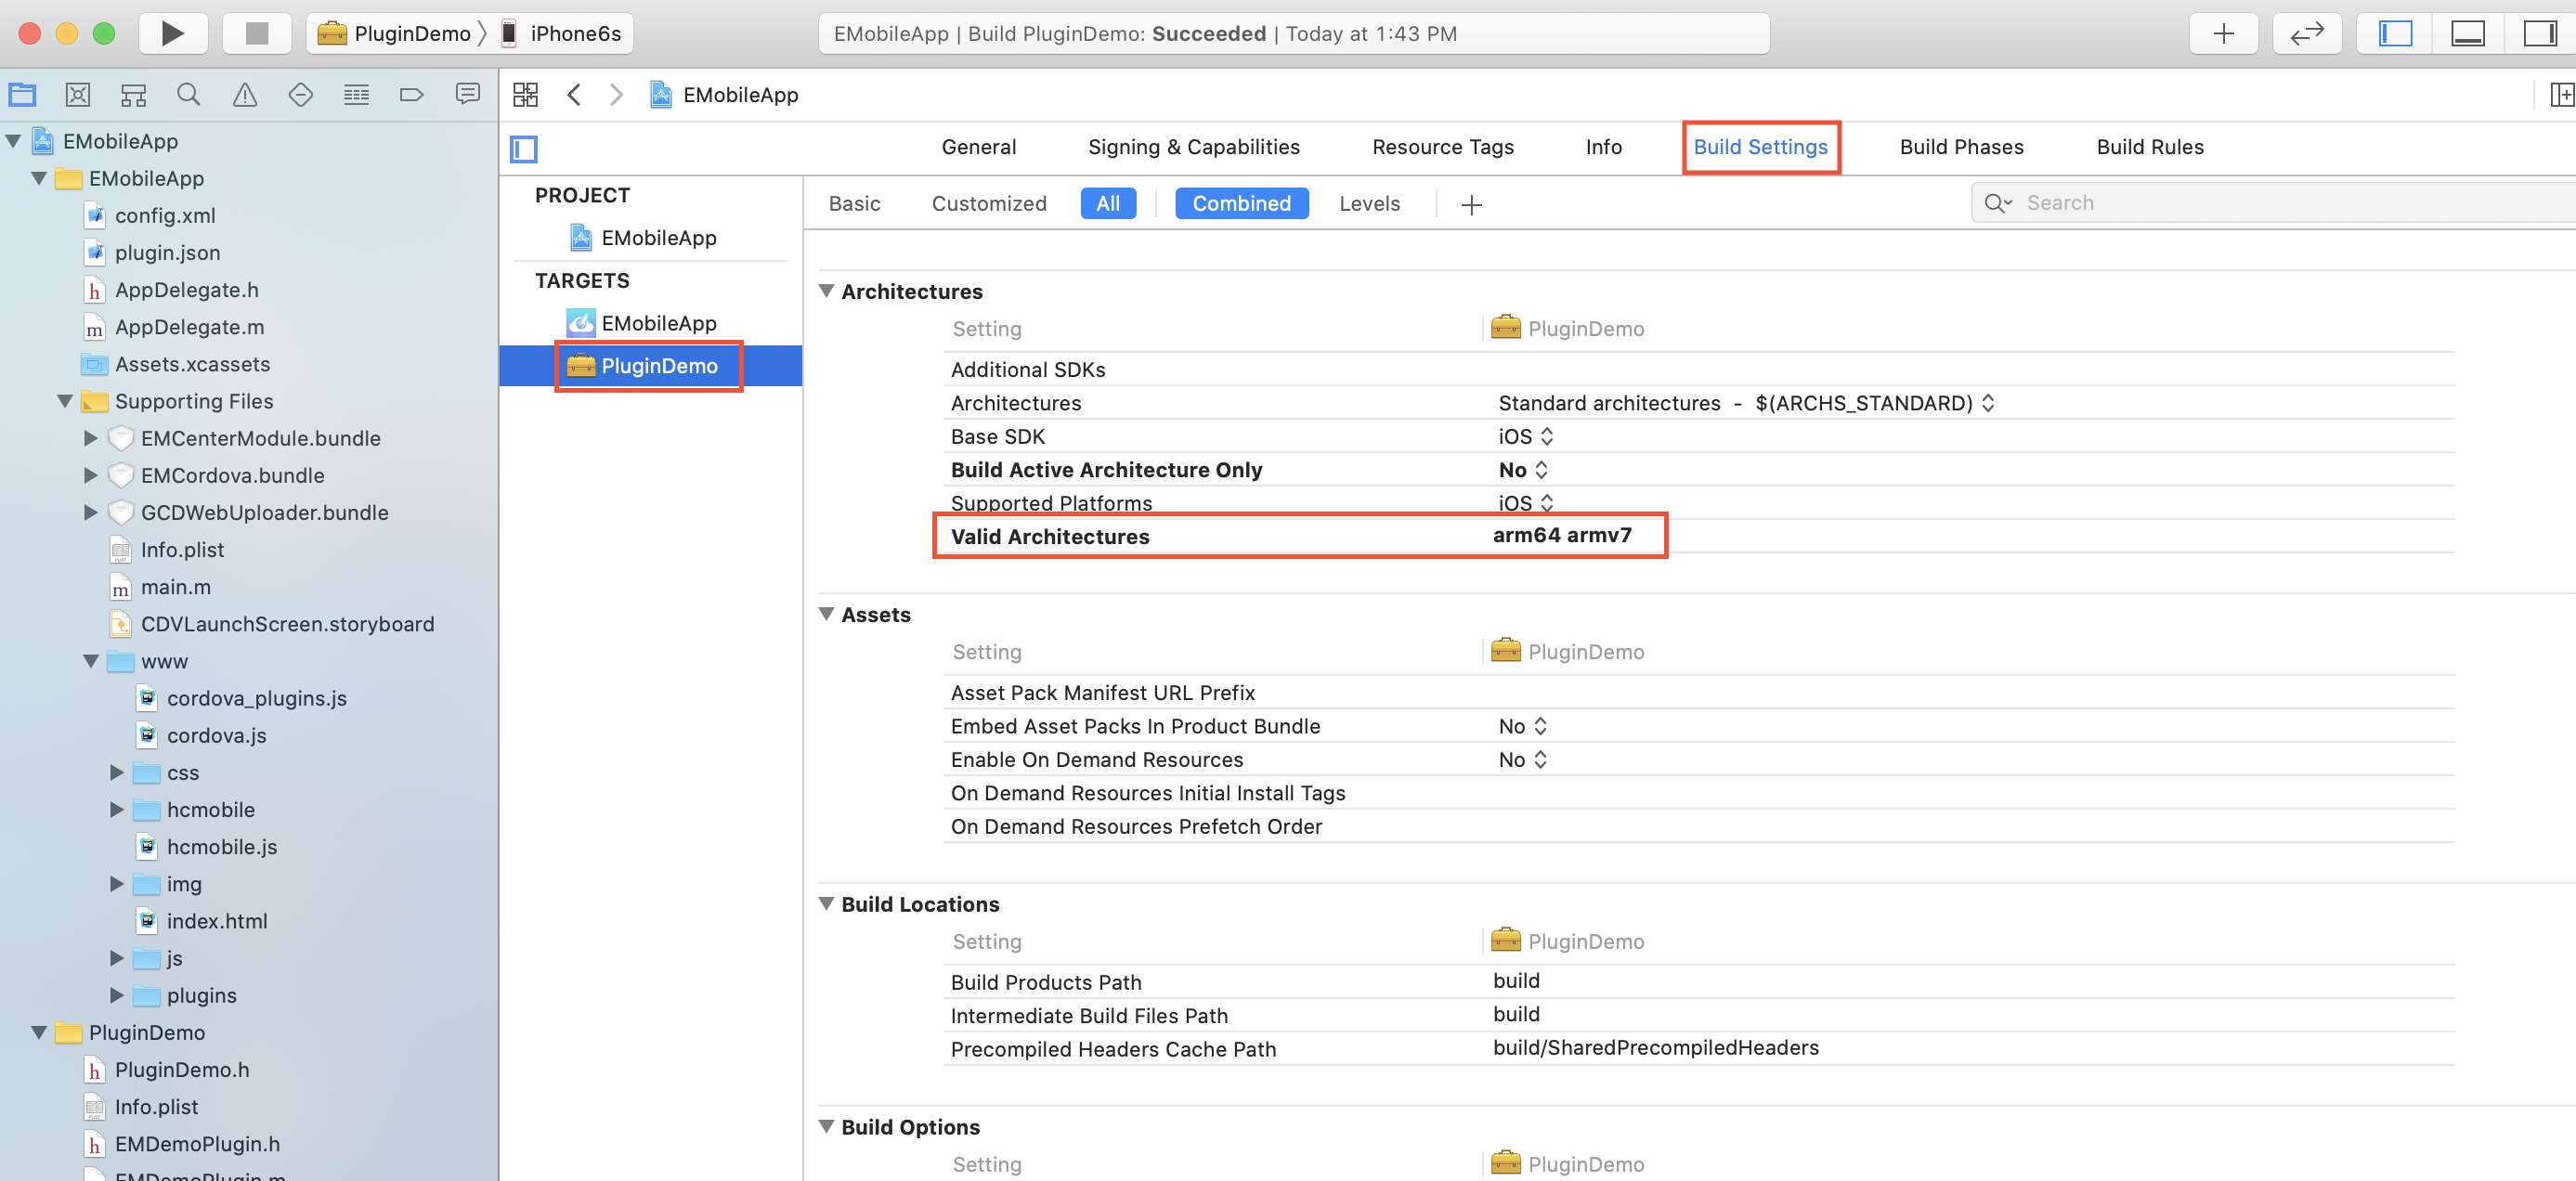Select EMobileApp project in PROJECT list
This screenshot has width=2576, height=1181.
[642, 238]
